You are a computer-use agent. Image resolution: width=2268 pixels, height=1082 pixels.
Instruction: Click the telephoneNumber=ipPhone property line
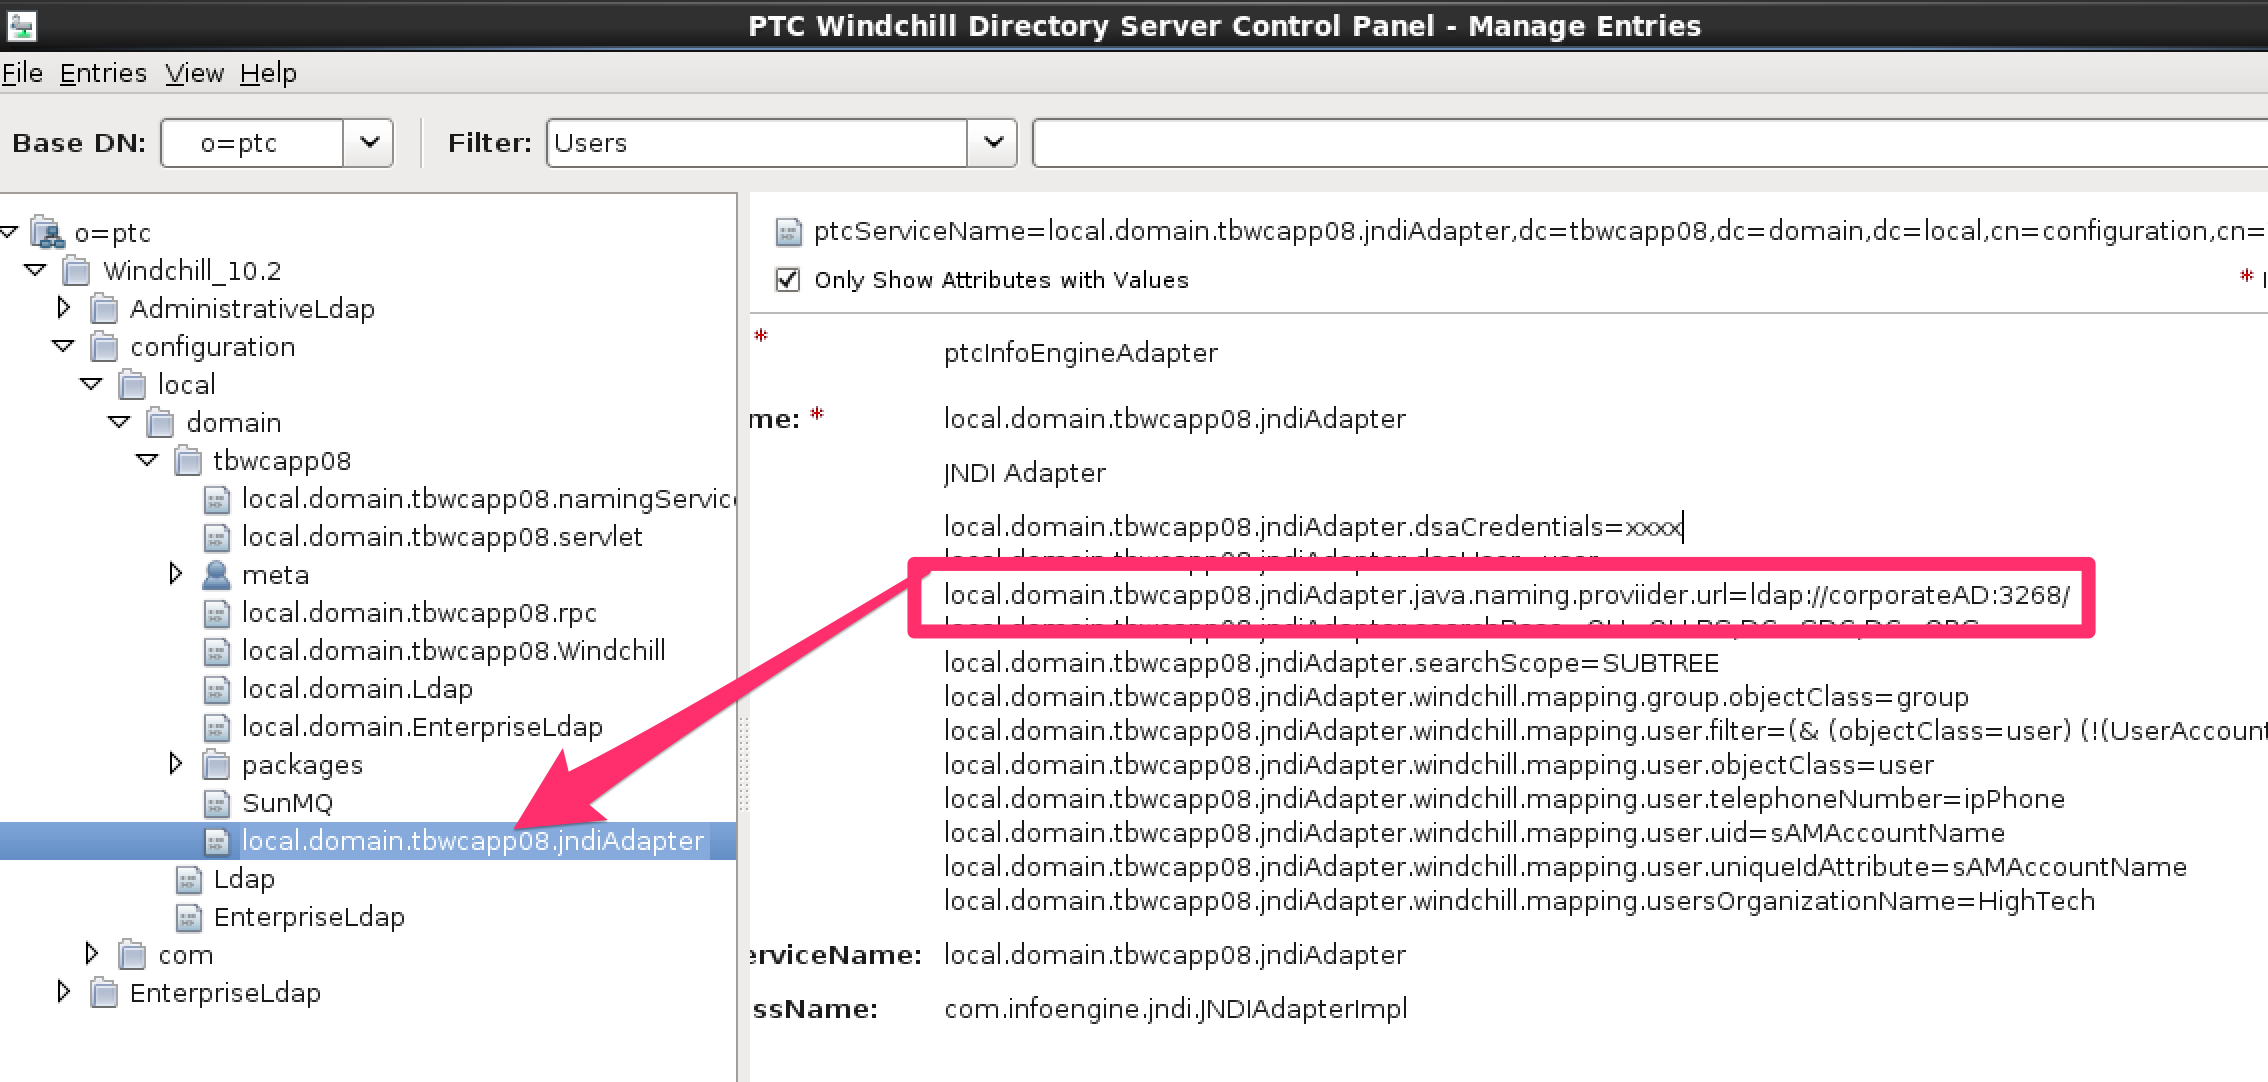click(1504, 799)
